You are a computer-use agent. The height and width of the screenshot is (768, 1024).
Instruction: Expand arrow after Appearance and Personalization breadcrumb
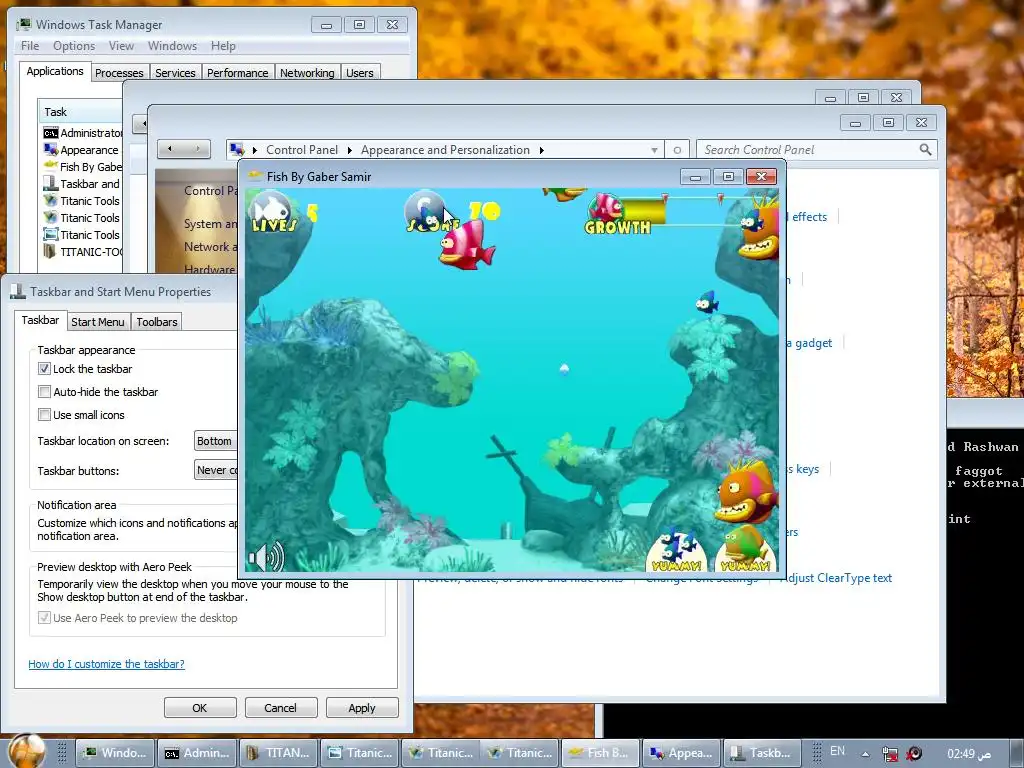pyautogui.click(x=541, y=150)
